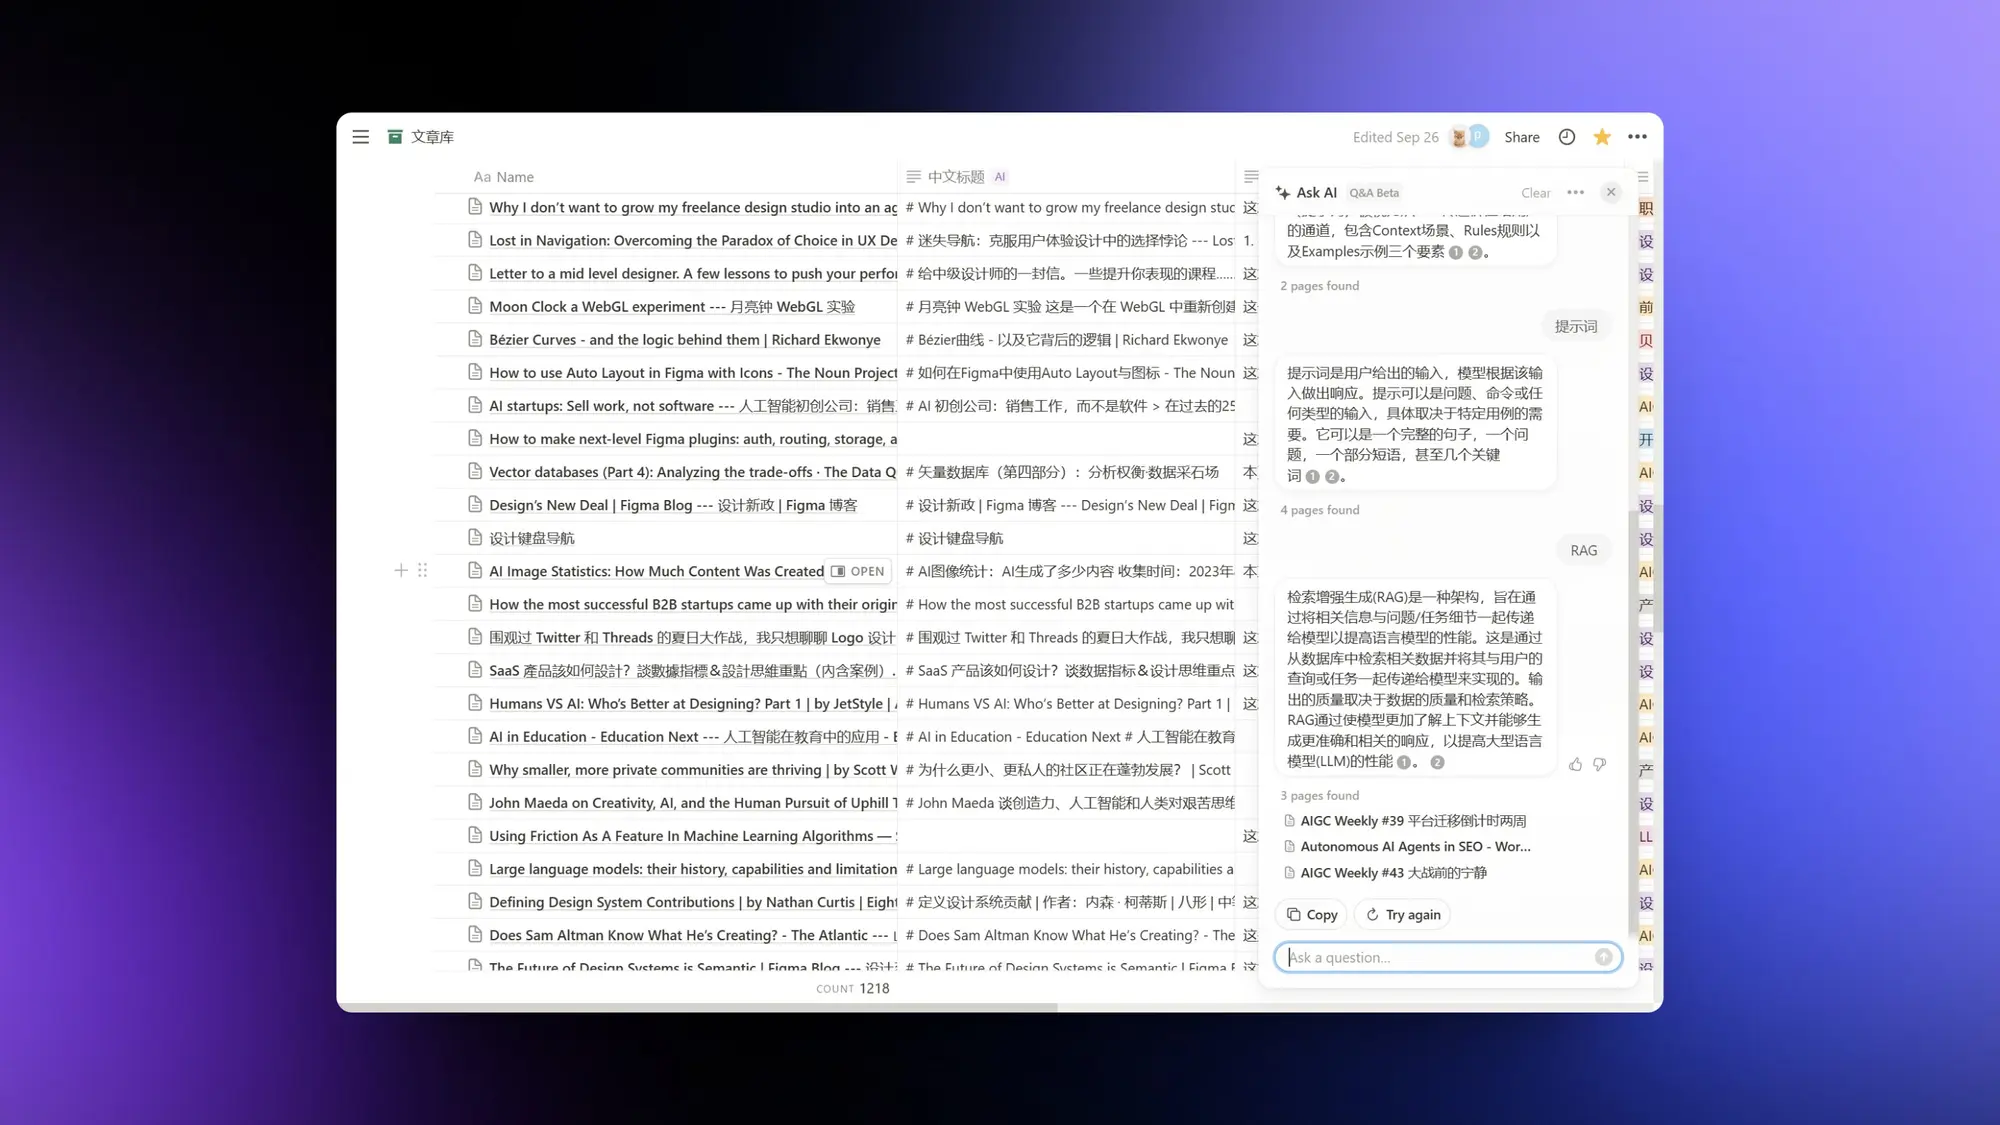Click the RAG question bubble

point(1583,550)
